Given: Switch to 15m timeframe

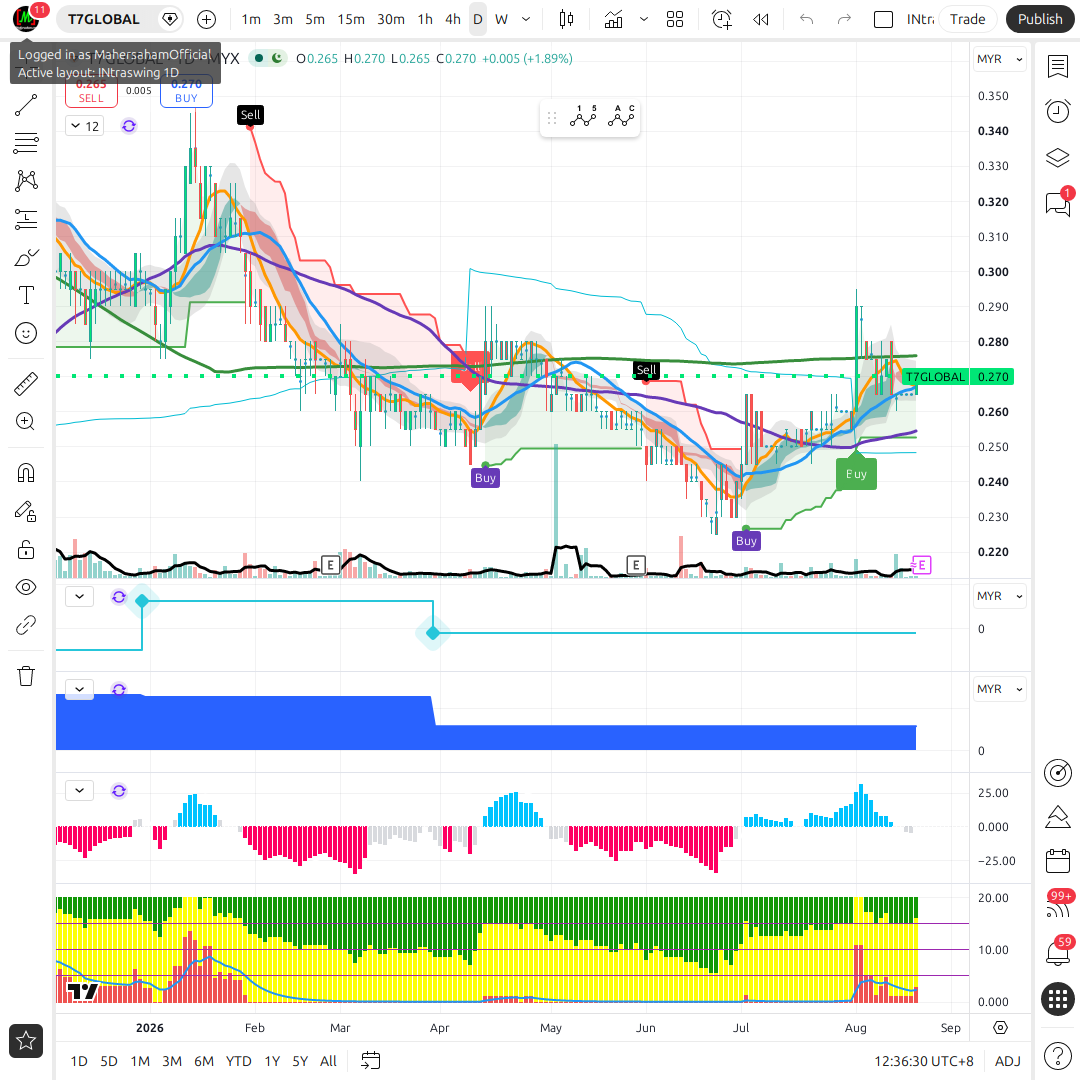Looking at the screenshot, I should click(351, 19).
